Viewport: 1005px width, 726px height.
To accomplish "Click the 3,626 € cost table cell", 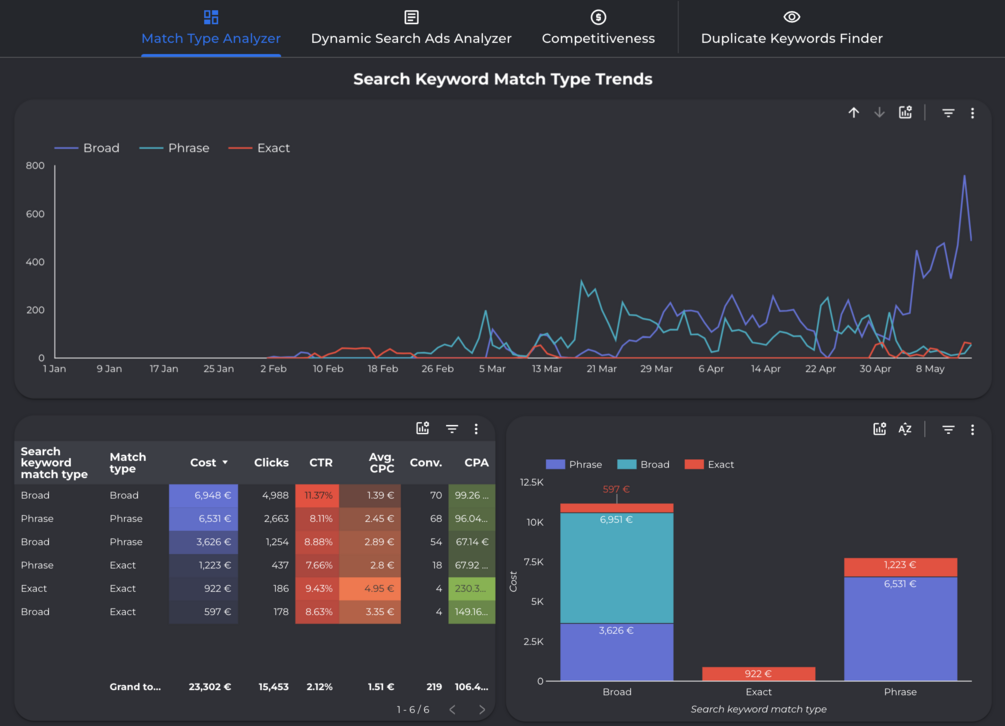I will pyautogui.click(x=203, y=541).
